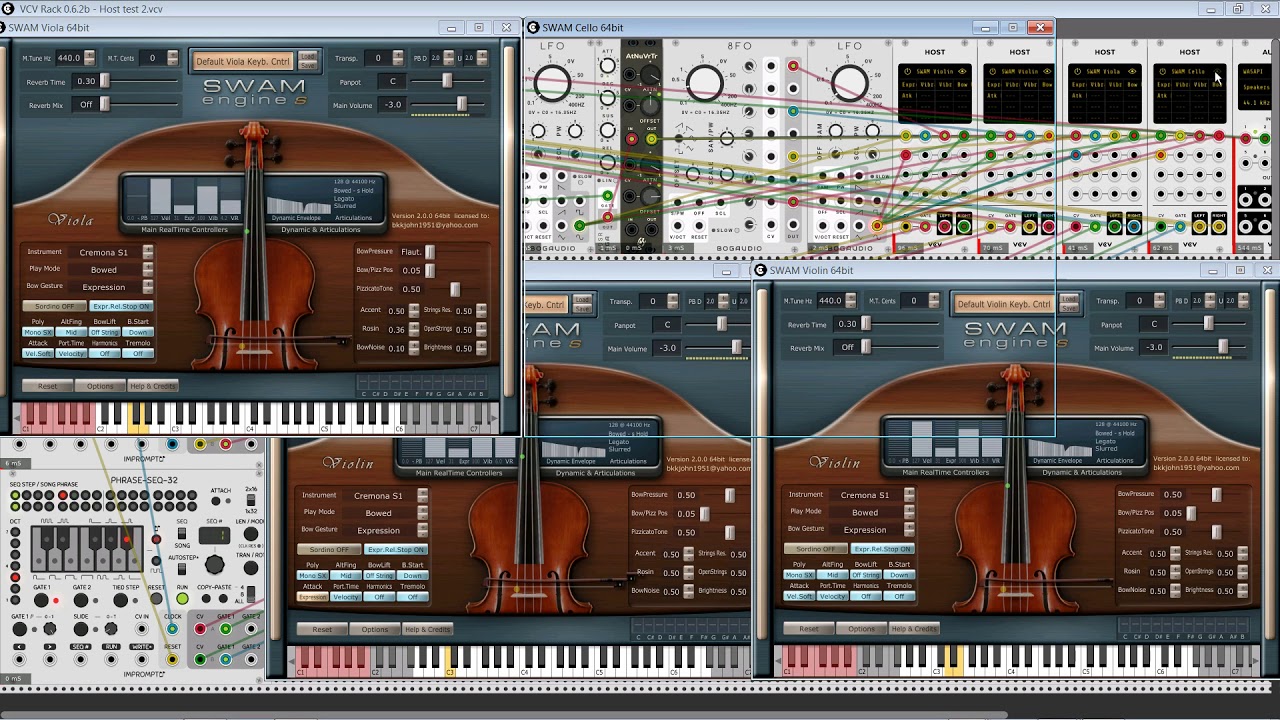Click the first LFO large frequency knob
1280x720 pixels.
pos(552,84)
